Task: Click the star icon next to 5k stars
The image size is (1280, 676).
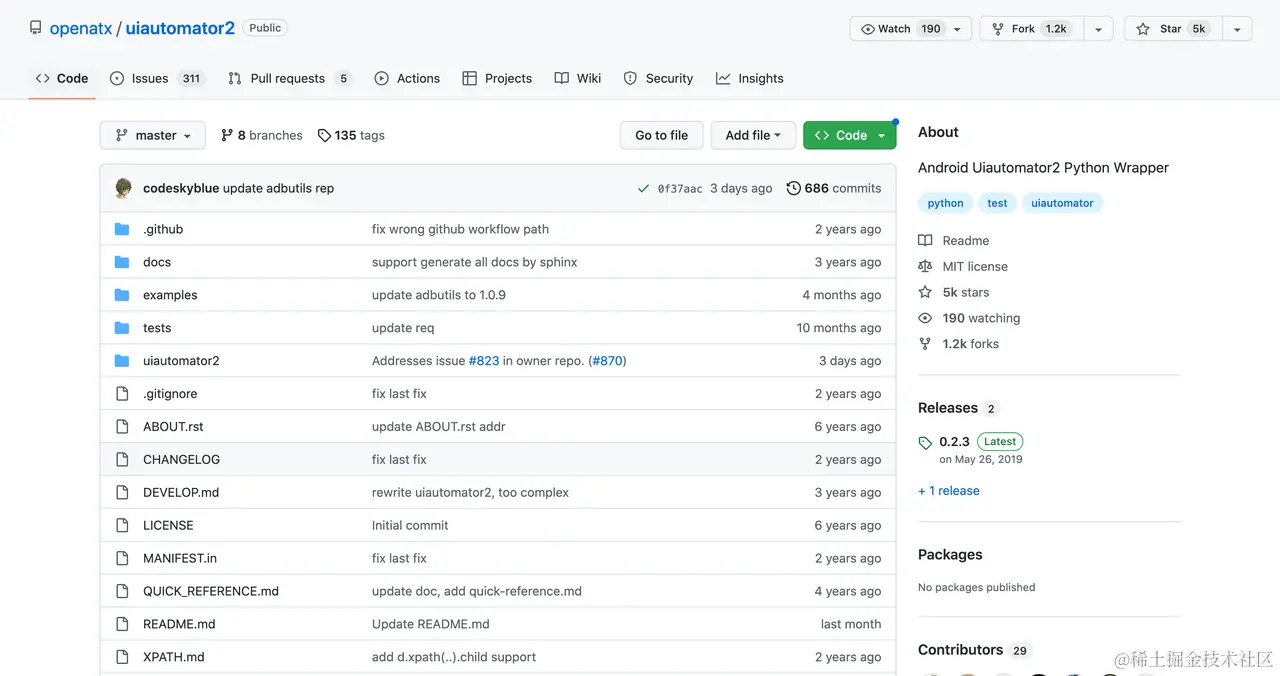Action: pos(925,293)
